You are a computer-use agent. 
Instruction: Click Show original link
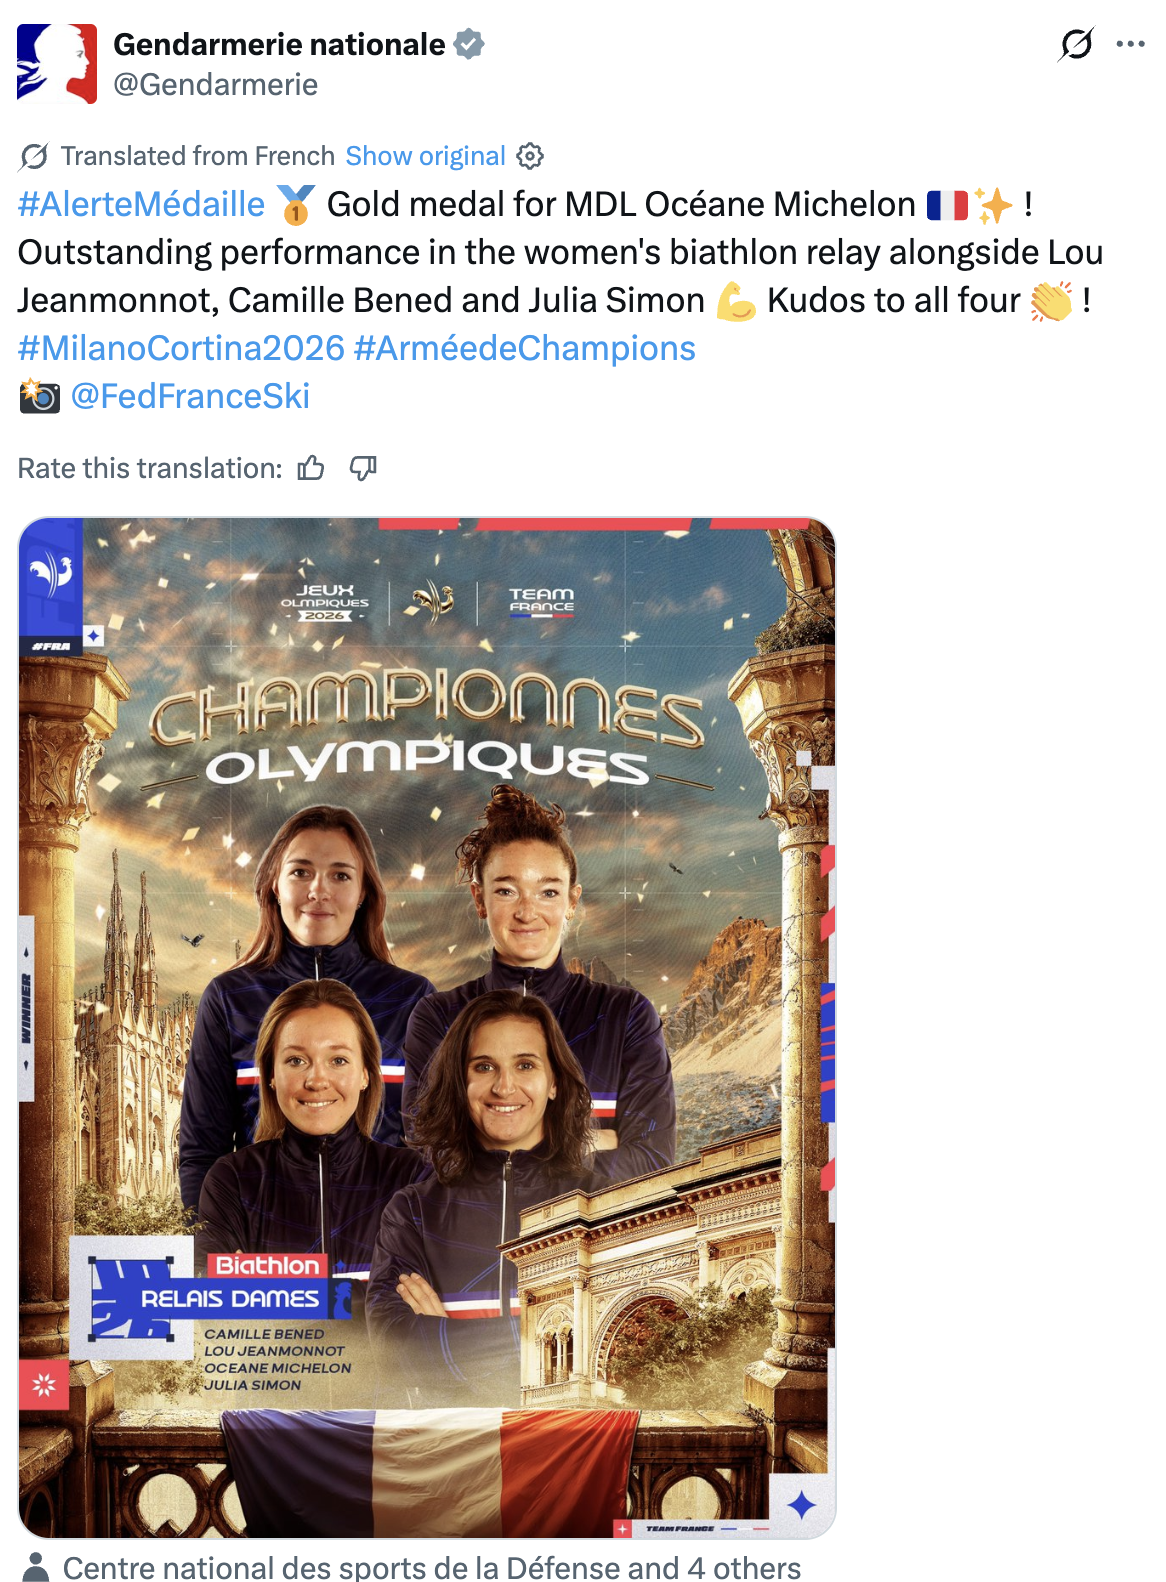pos(425,156)
